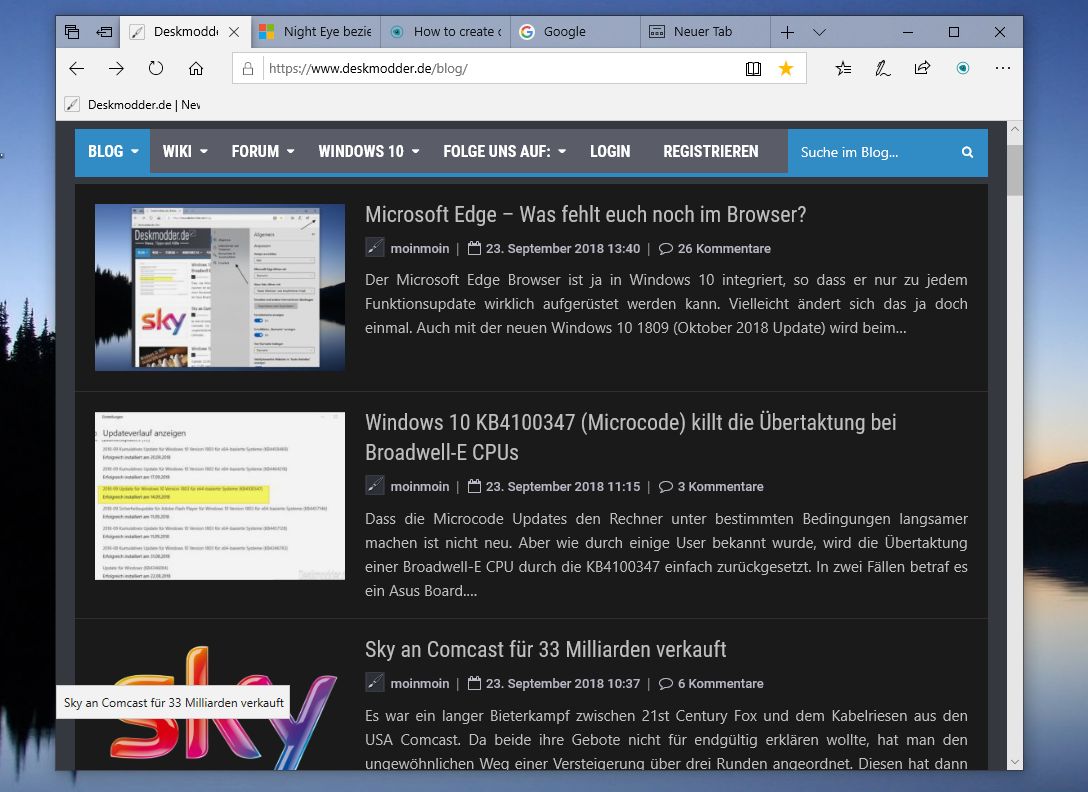Click moinmoin author on Sky article
This screenshot has width=1088, height=792.
419,684
